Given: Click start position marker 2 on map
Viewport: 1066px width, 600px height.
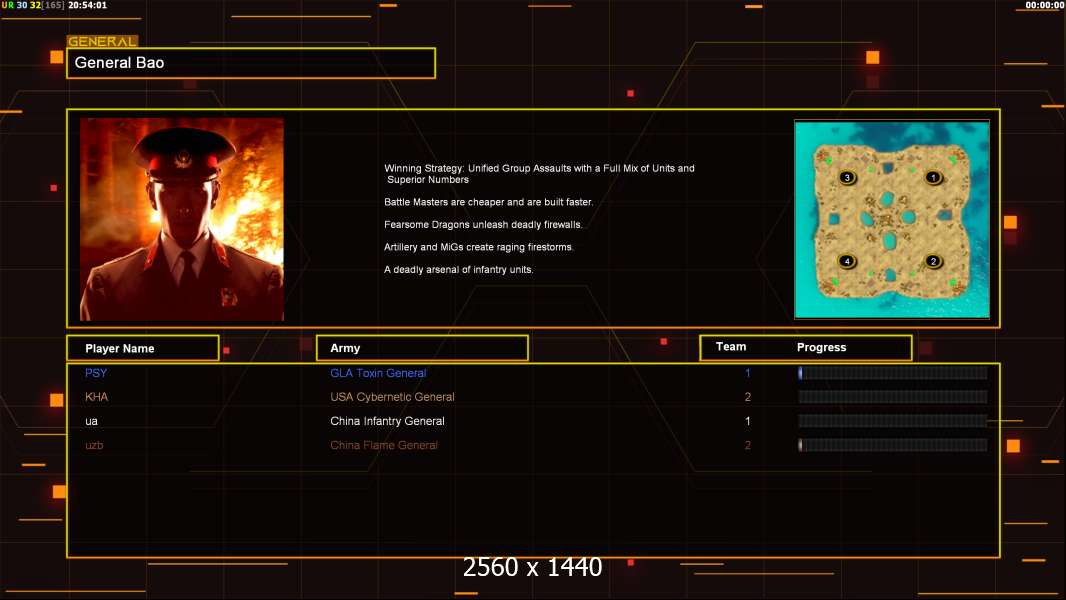Looking at the screenshot, I should coord(933,261).
